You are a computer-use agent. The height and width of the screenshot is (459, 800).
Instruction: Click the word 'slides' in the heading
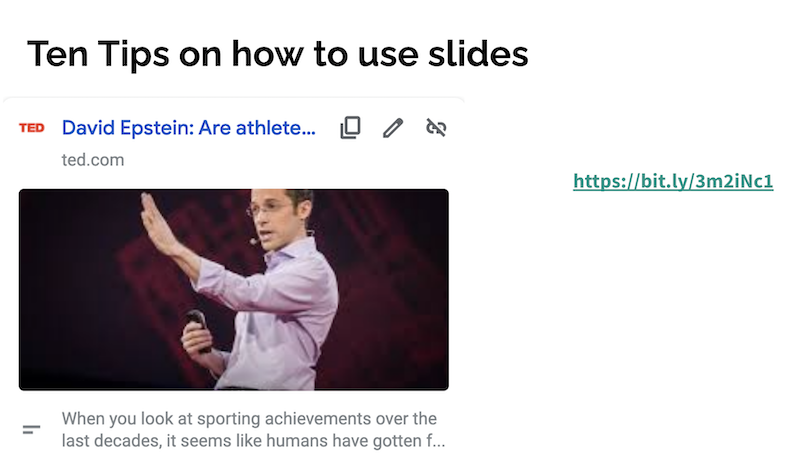click(x=478, y=54)
